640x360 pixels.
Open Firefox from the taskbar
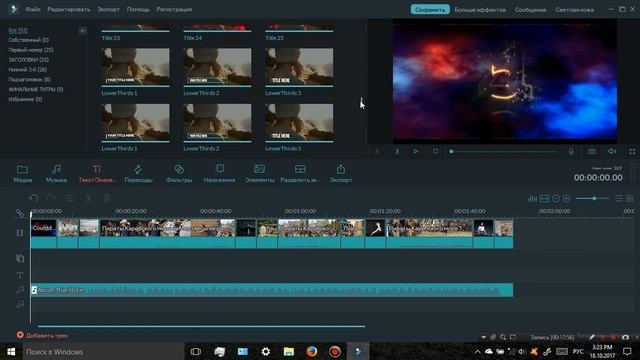coord(312,351)
